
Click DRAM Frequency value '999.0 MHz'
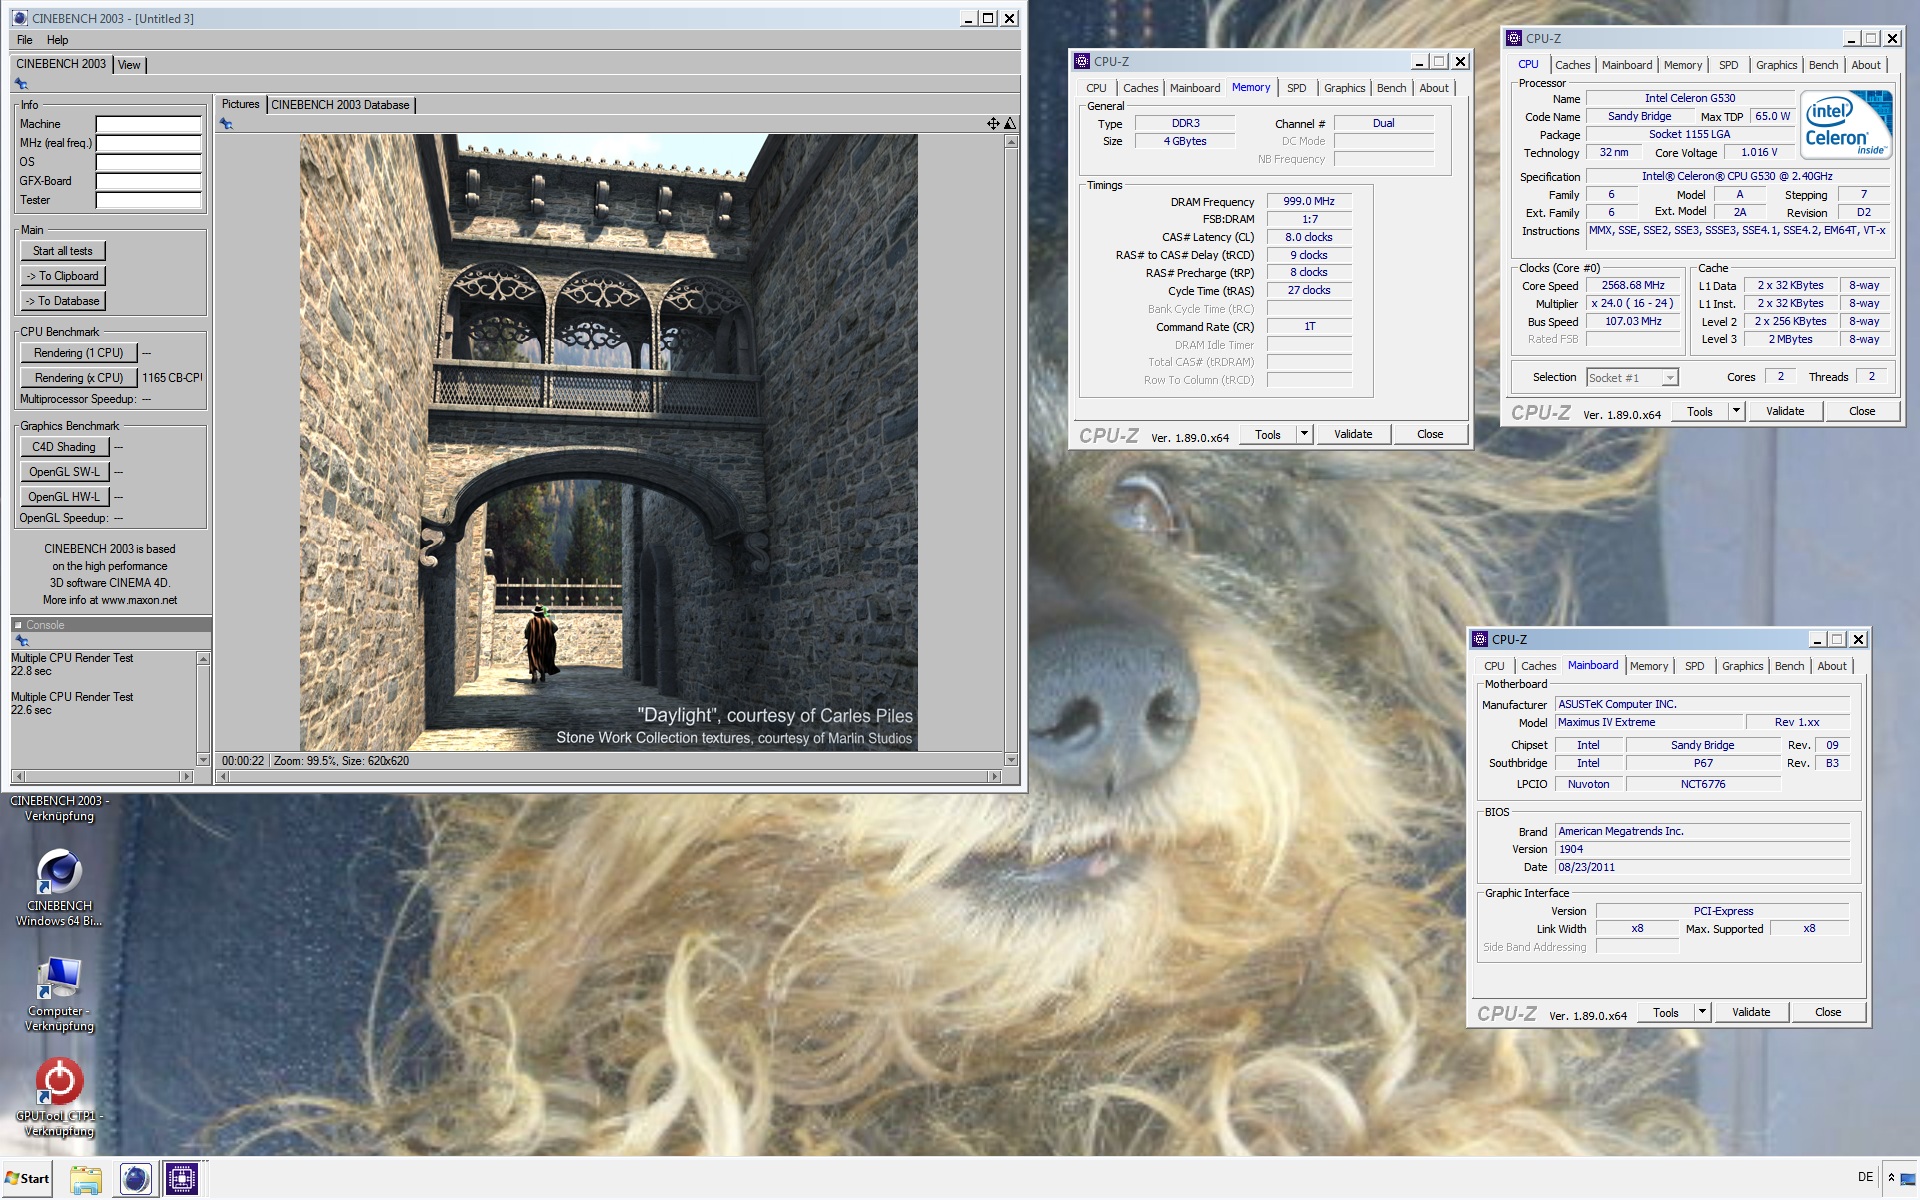[x=1309, y=201]
